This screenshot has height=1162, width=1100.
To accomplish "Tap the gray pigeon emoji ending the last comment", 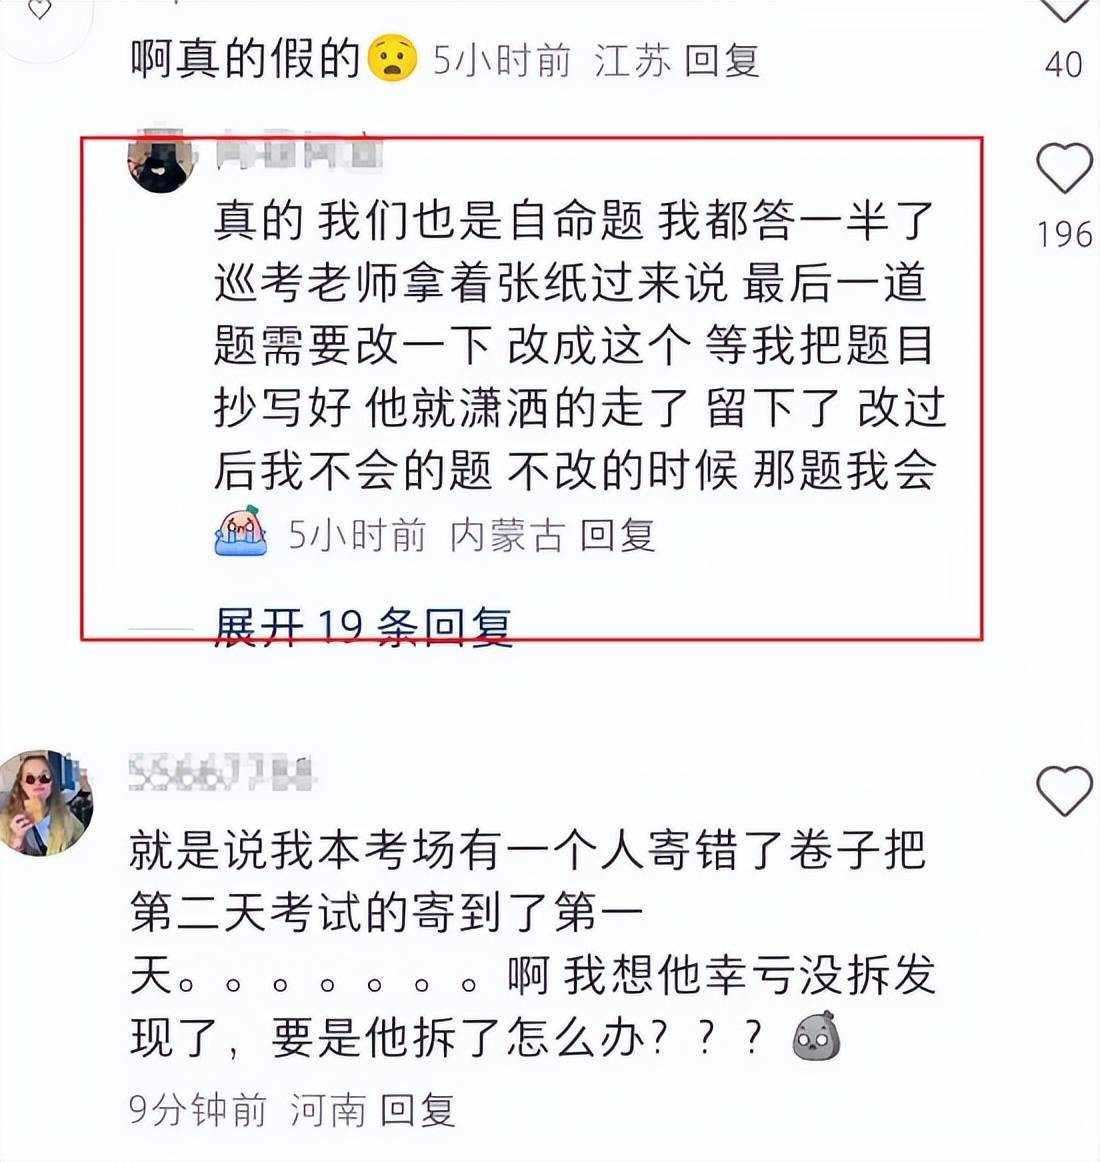I will 816,1036.
